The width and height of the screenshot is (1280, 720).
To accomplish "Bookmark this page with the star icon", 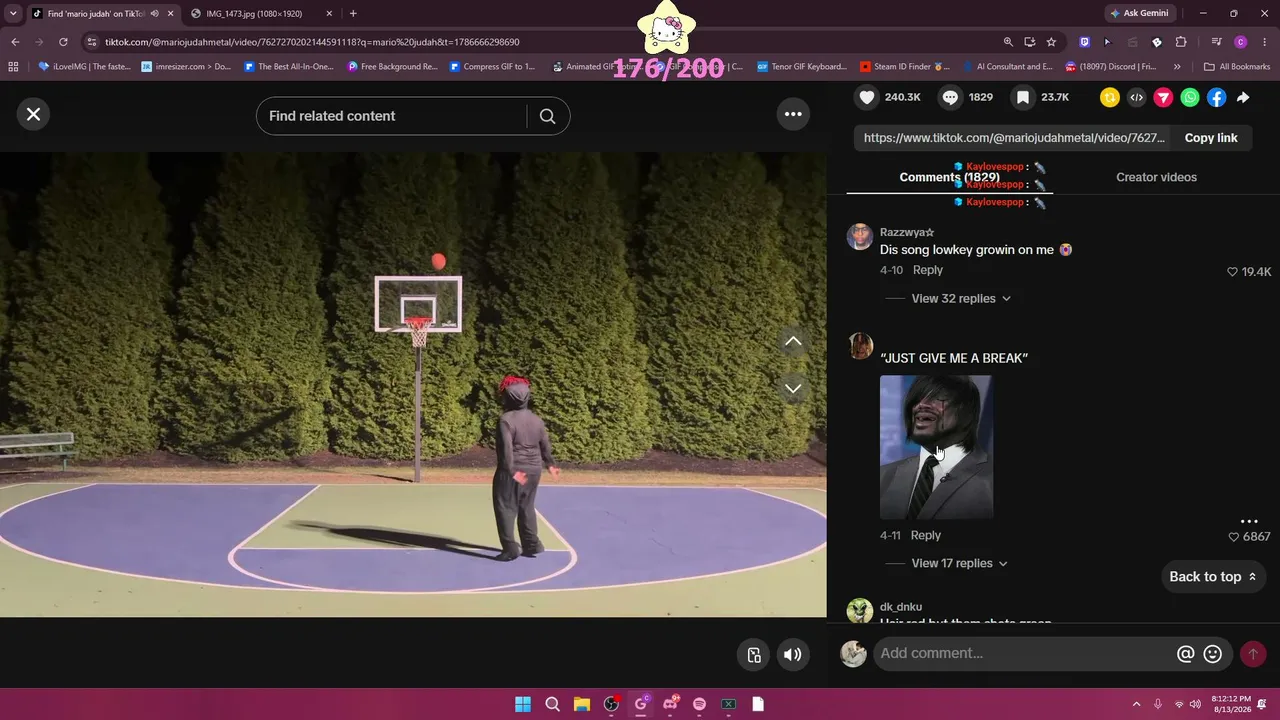I will (1051, 42).
